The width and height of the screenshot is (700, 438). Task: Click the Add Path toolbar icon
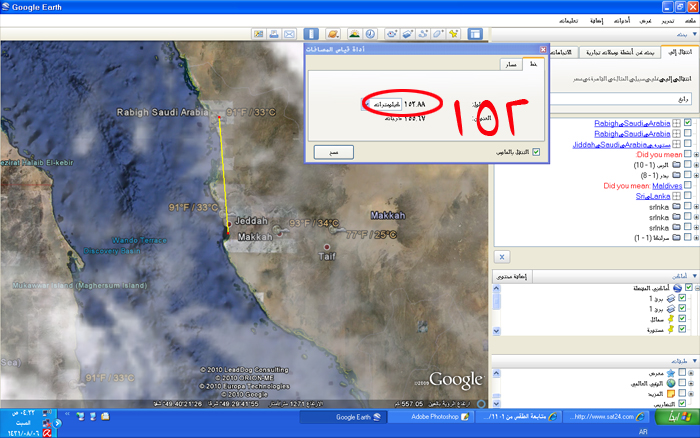(x=423, y=34)
